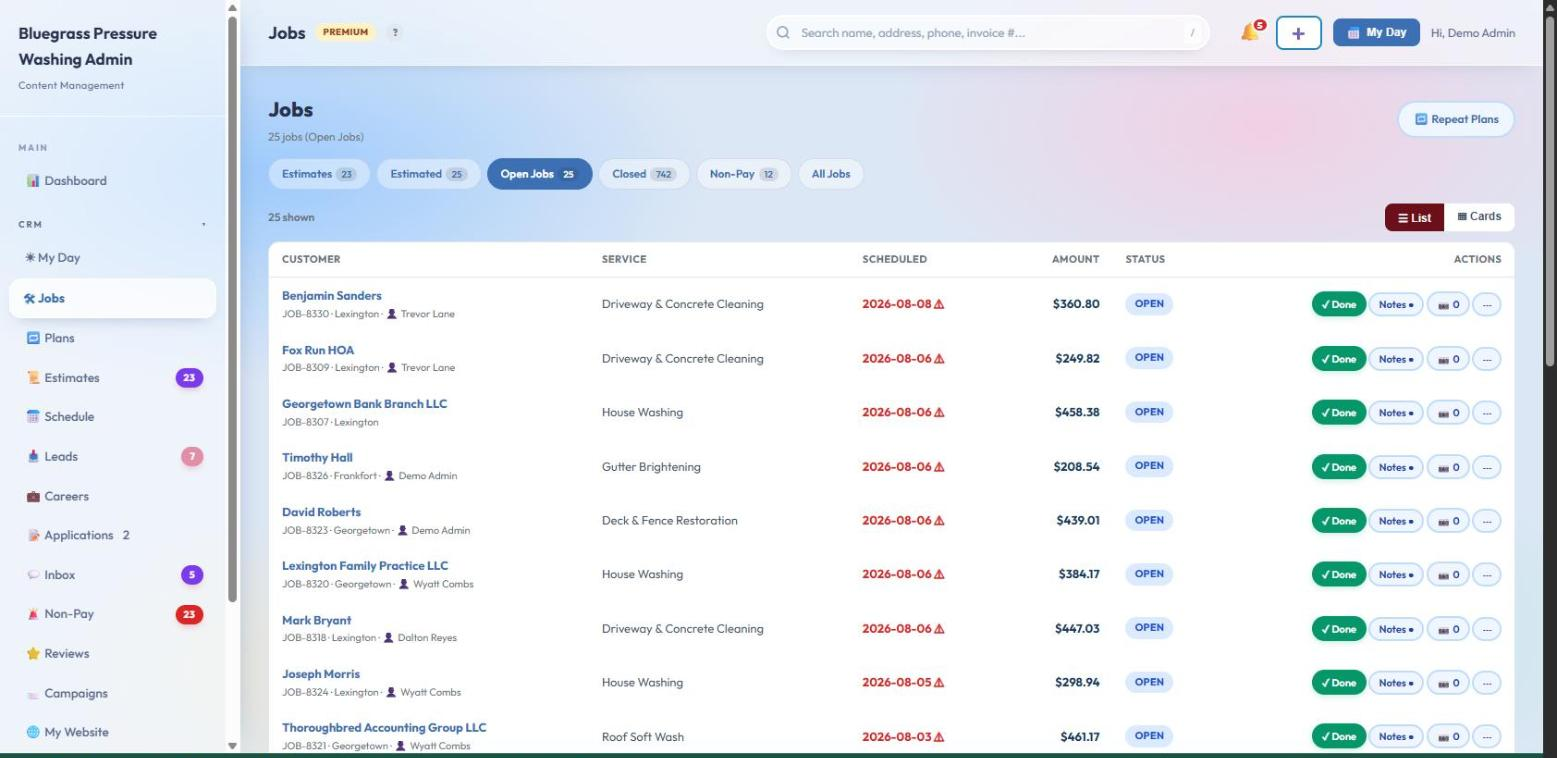Viewport: 1557px width, 758px height.
Task: Click the Repeat Plans button
Action: [x=1456, y=119]
